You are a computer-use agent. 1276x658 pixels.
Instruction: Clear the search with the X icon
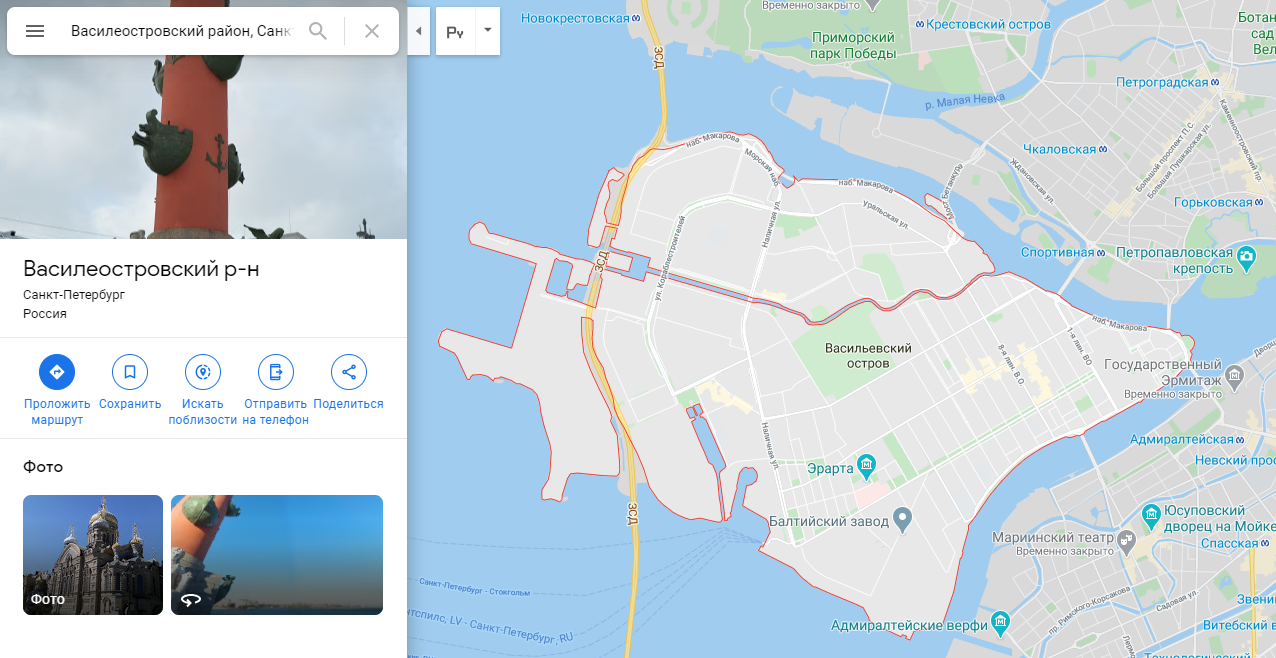(372, 31)
